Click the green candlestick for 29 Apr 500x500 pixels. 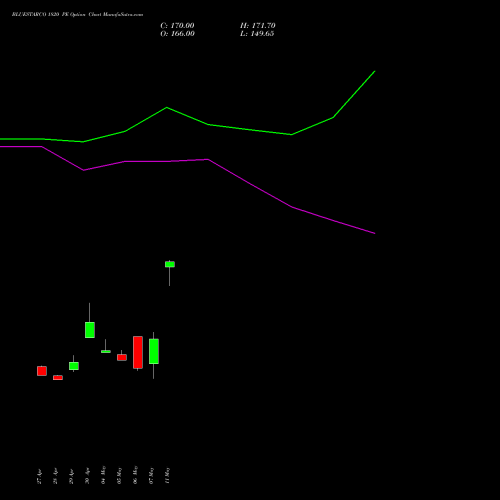click(74, 366)
